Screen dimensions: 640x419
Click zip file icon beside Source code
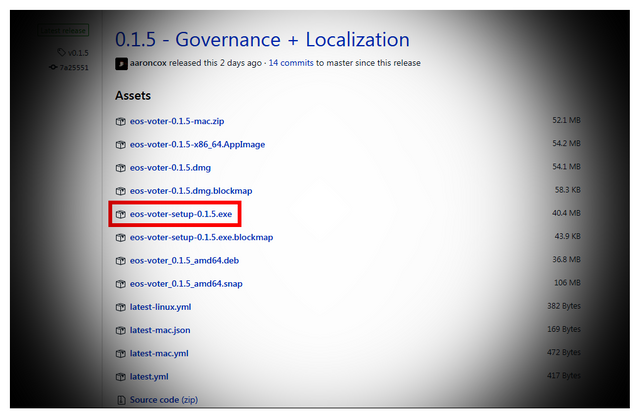pos(121,400)
